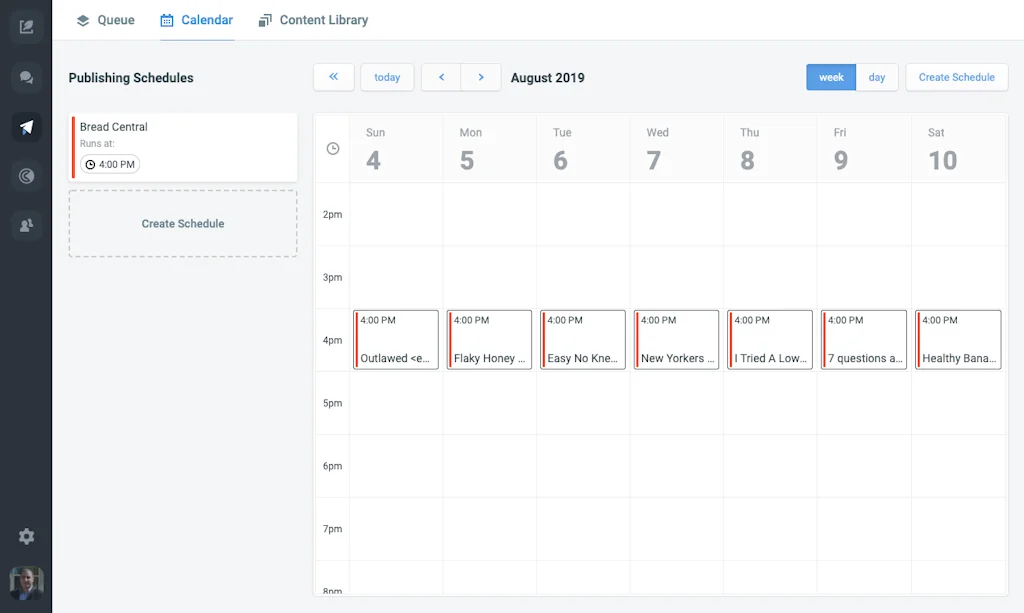The height and width of the screenshot is (613, 1024).
Task: Open the Content Library tab
Action: 313,19
